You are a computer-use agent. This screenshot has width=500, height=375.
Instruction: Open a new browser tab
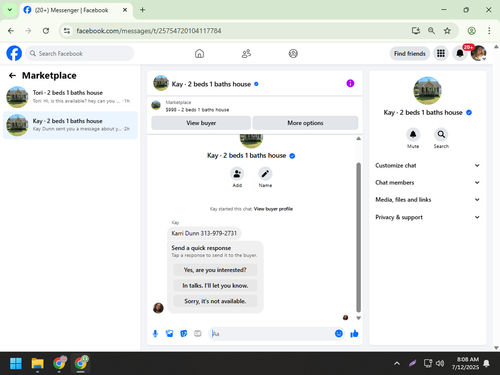[142, 10]
